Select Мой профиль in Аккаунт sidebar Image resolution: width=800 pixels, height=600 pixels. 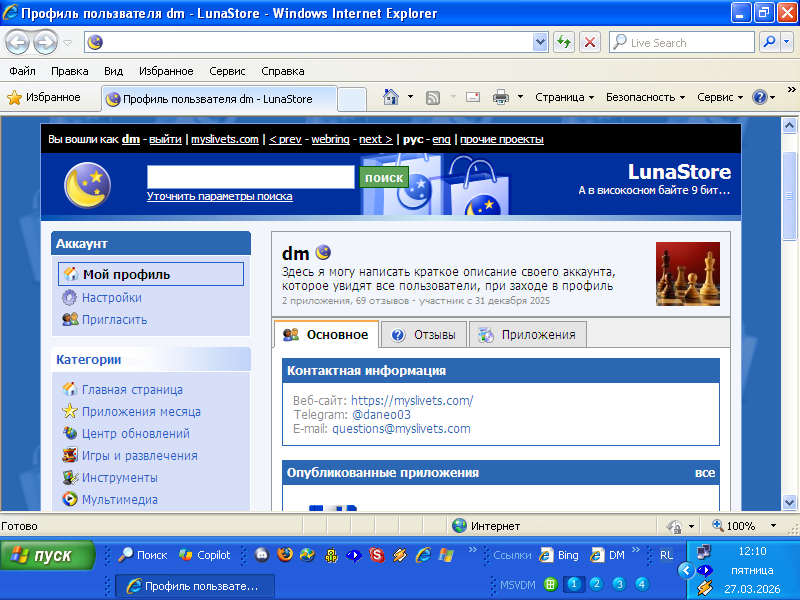click(x=151, y=274)
